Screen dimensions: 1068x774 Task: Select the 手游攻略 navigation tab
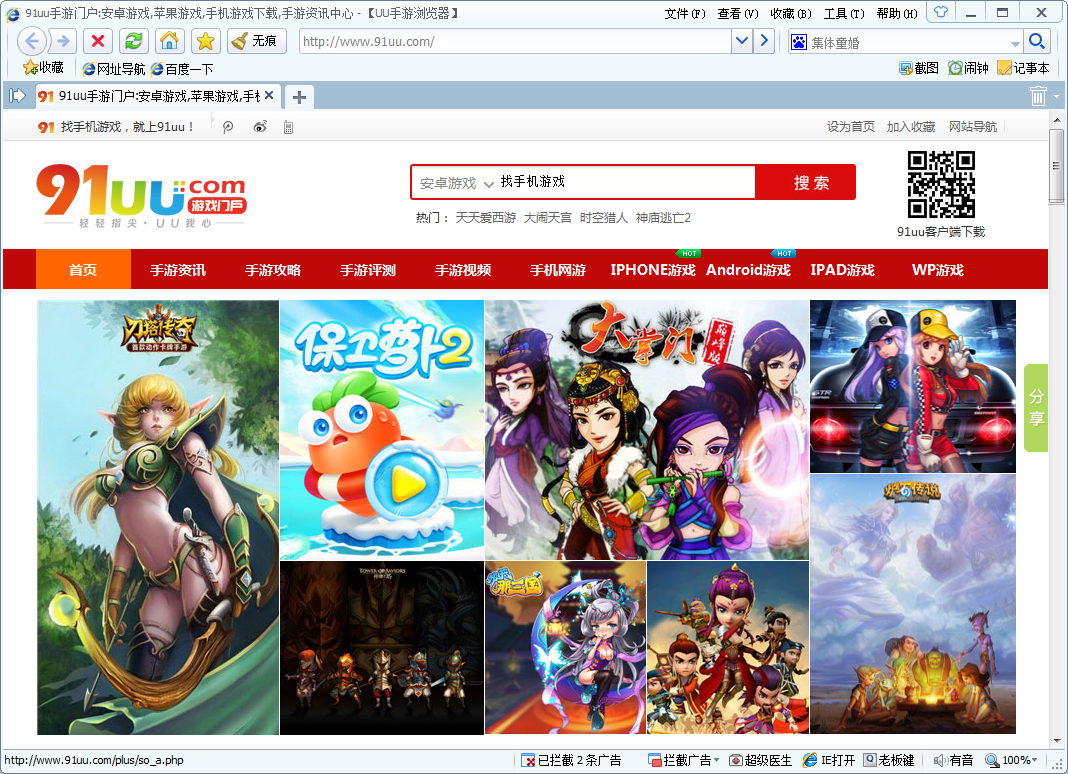click(273, 270)
